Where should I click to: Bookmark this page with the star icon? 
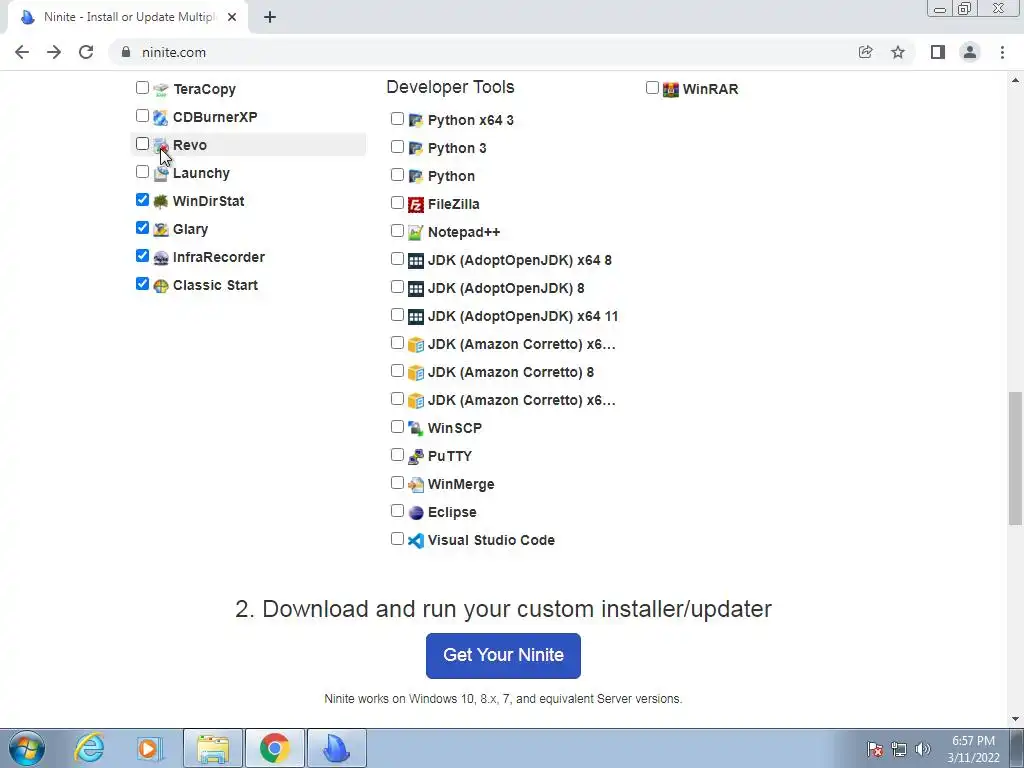click(899, 52)
